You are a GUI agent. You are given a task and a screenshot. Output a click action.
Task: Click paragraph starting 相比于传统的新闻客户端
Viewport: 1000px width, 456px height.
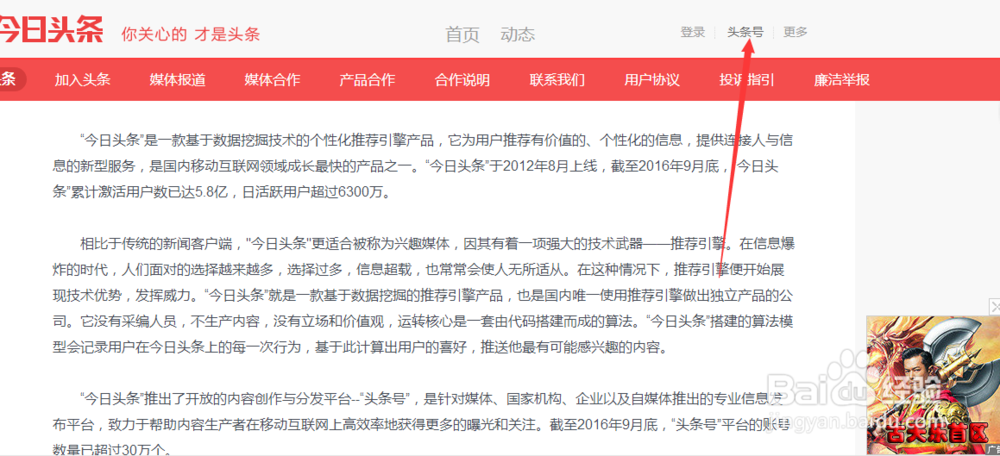point(423,296)
